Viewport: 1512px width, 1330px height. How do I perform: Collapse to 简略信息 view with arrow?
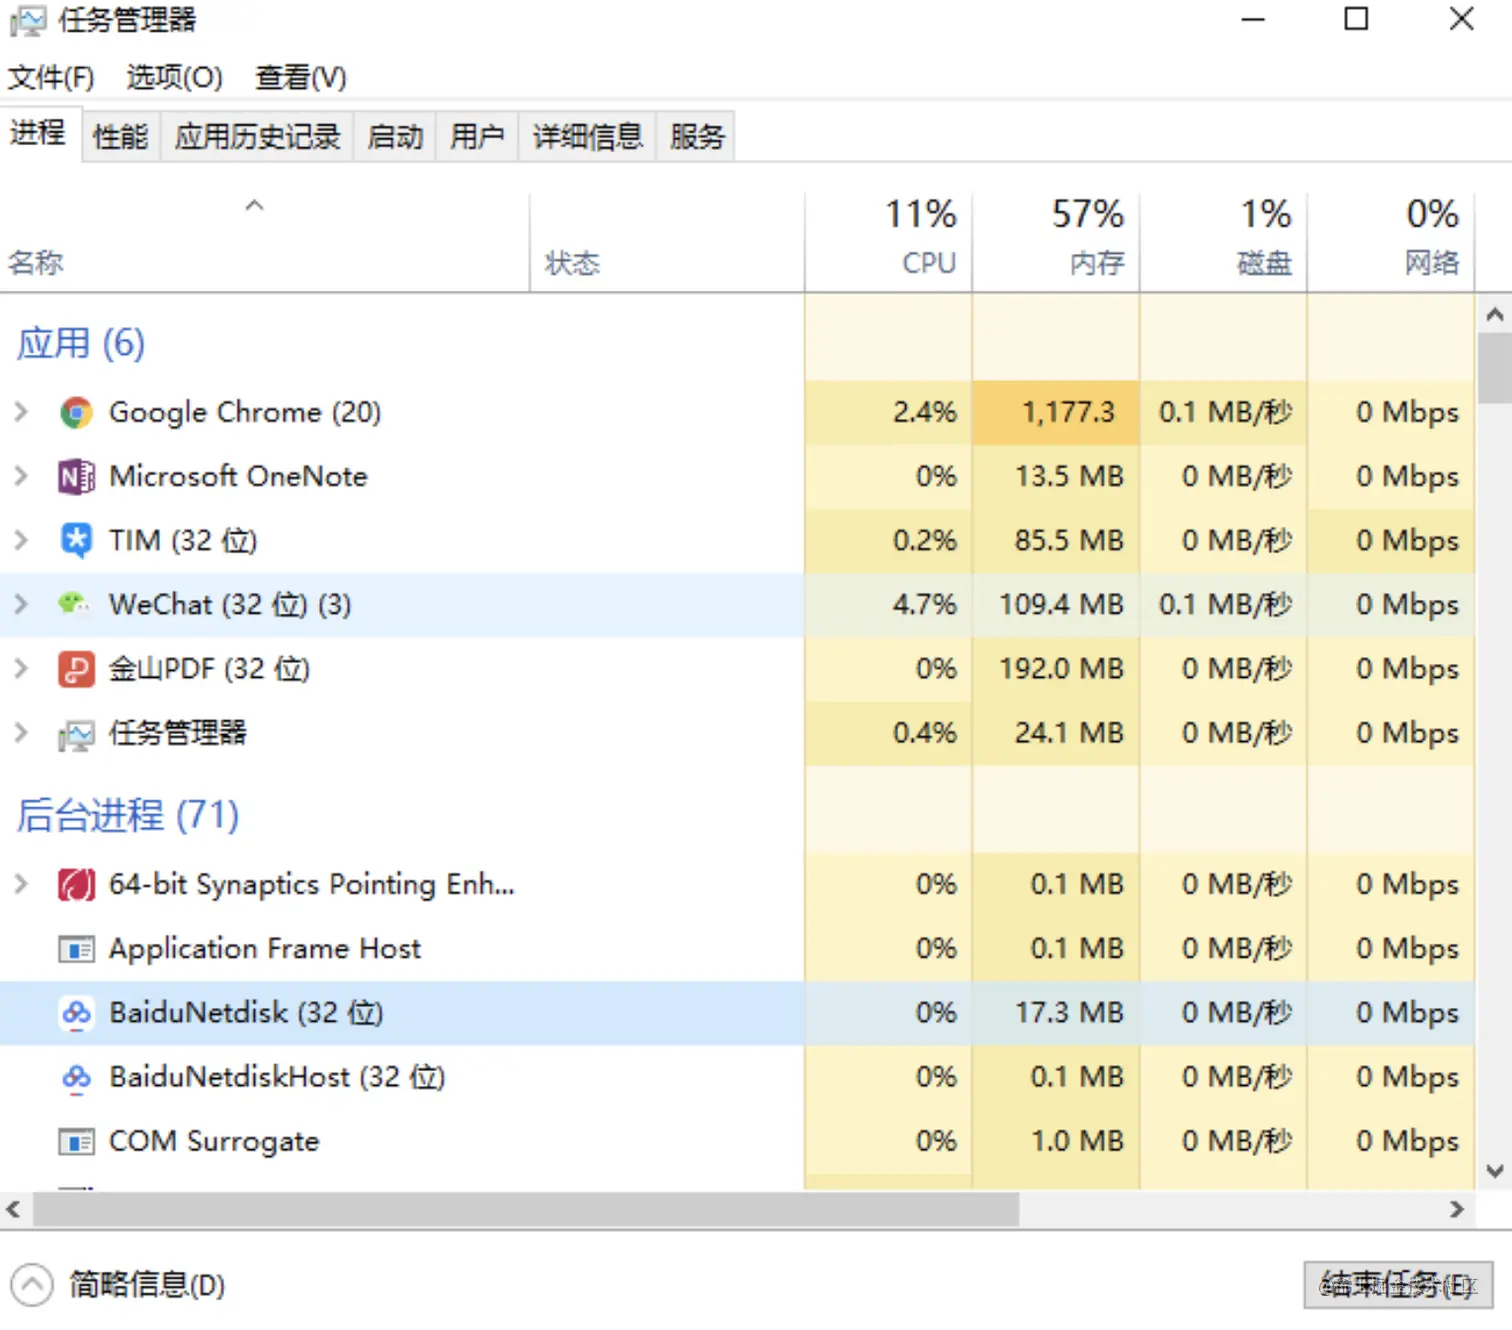pyautogui.click(x=31, y=1285)
